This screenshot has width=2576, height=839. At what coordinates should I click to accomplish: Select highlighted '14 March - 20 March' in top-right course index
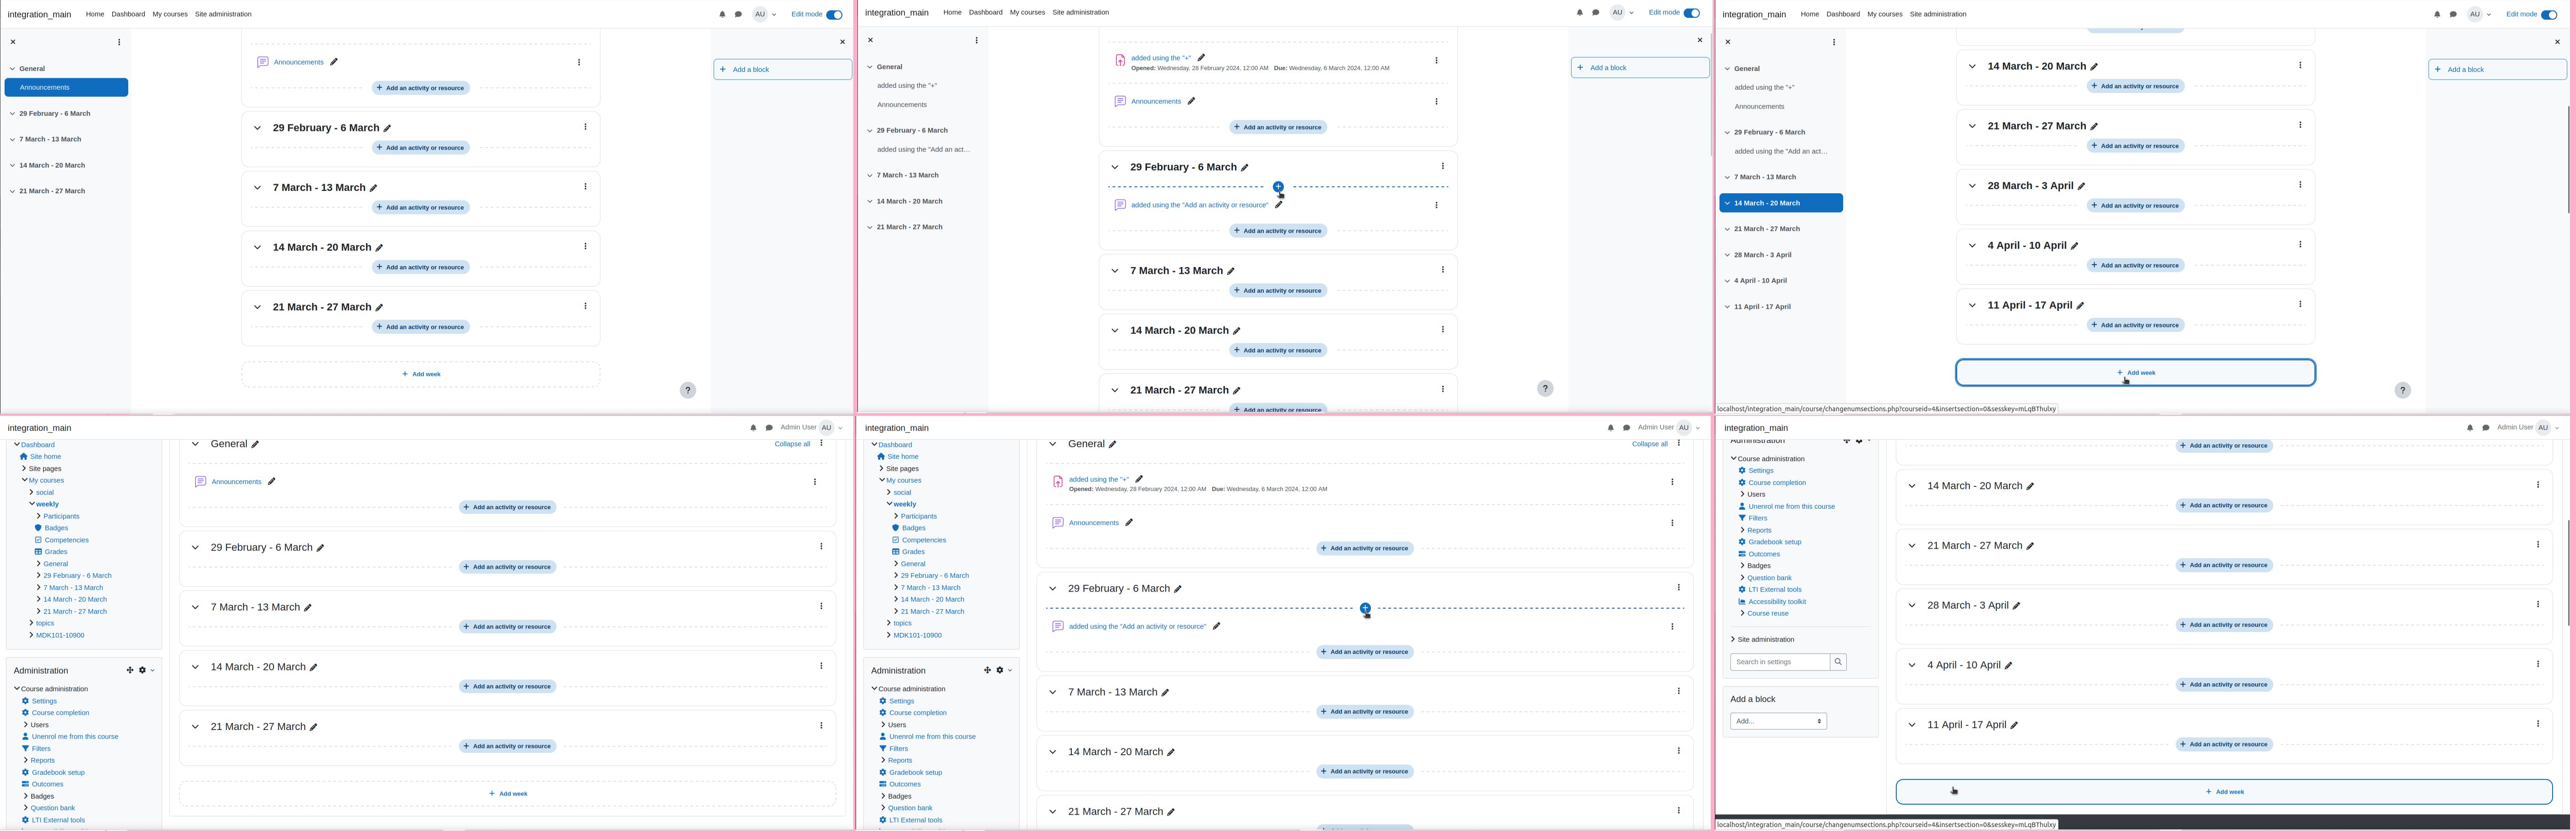pos(1781,203)
